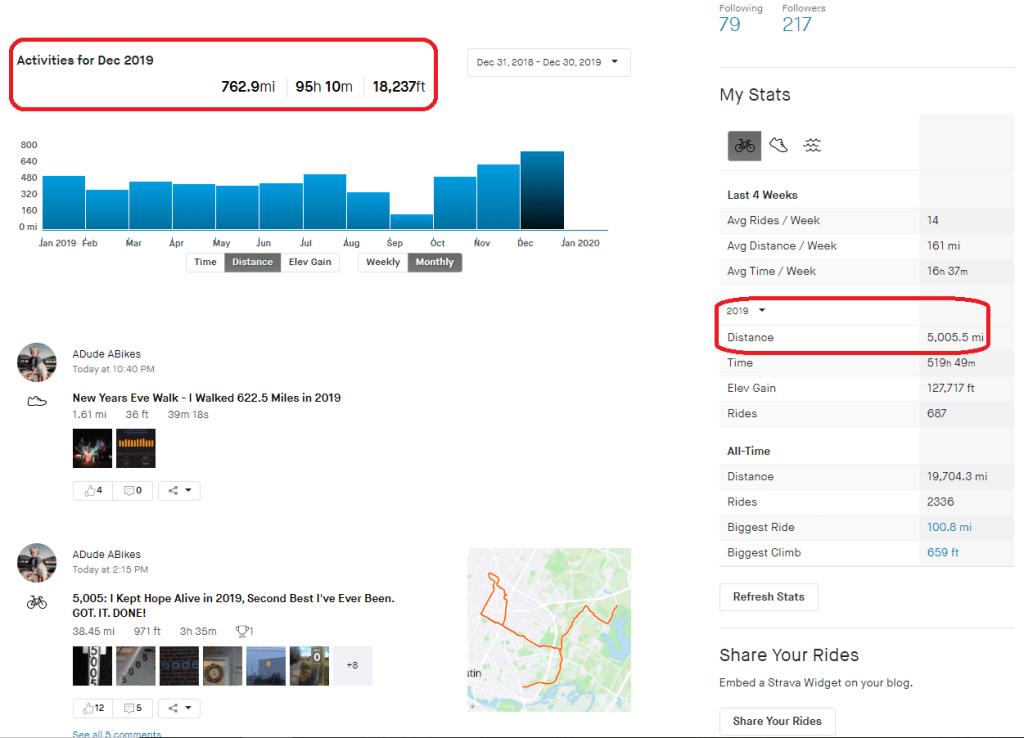1024x738 pixels.
Task: Open share menu on New Years Eve Walk
Action: 179,490
